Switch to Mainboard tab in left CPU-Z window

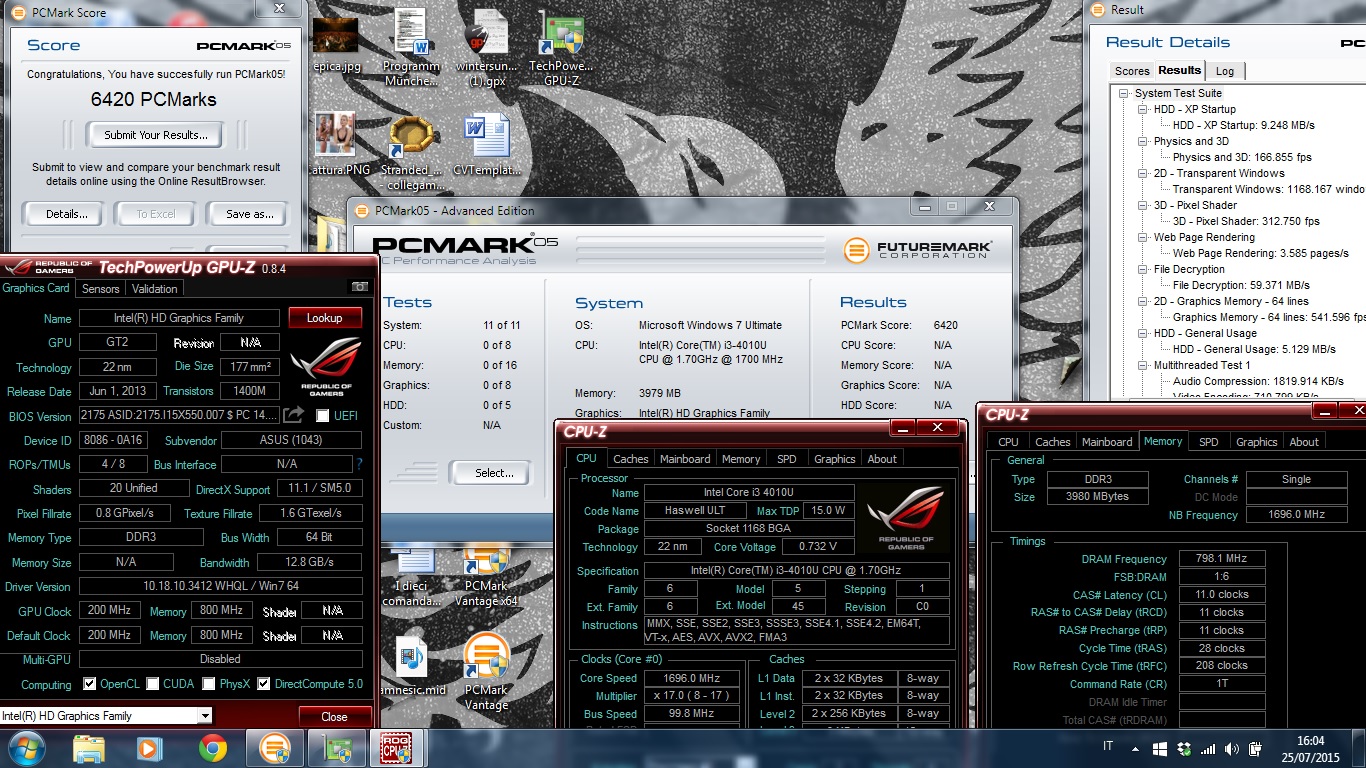coord(685,459)
